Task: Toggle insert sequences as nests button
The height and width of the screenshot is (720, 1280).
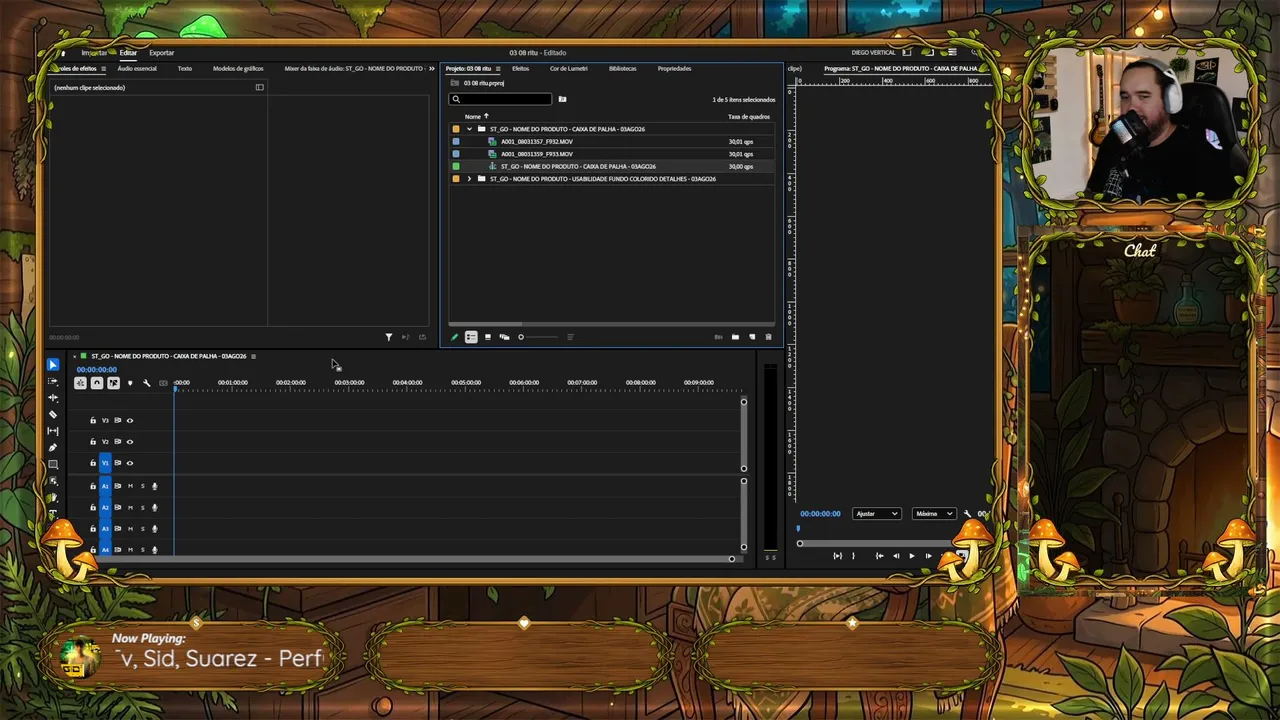Action: [x=80, y=383]
